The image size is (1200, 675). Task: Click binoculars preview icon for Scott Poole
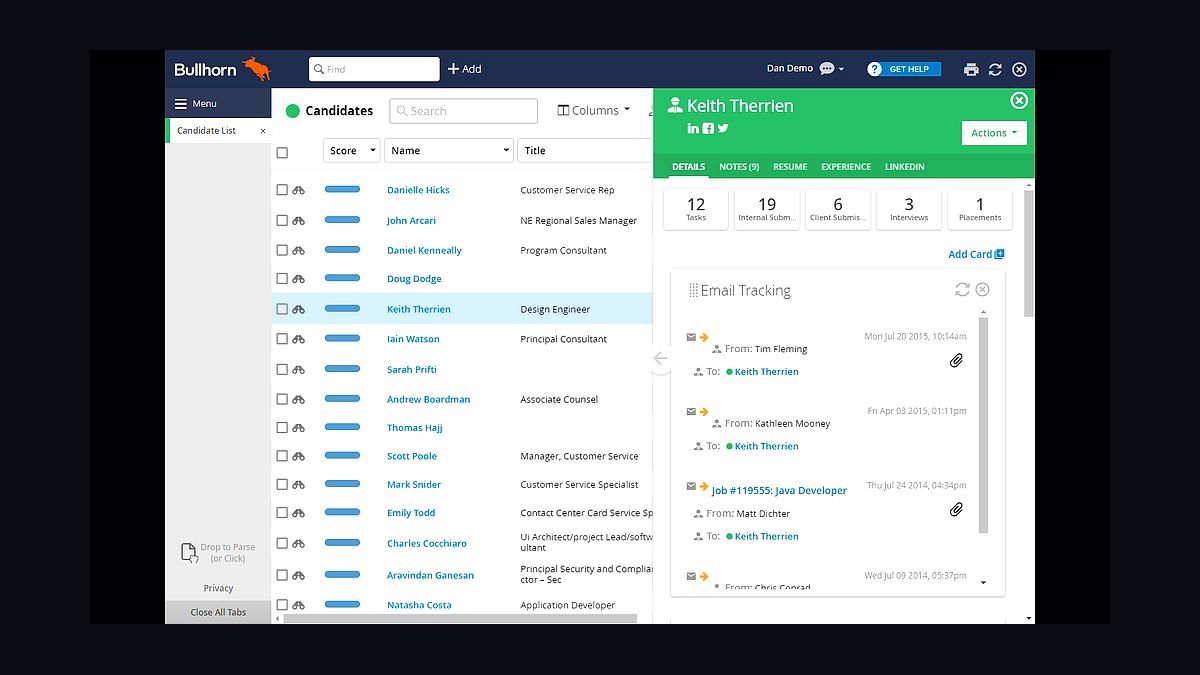click(298, 456)
